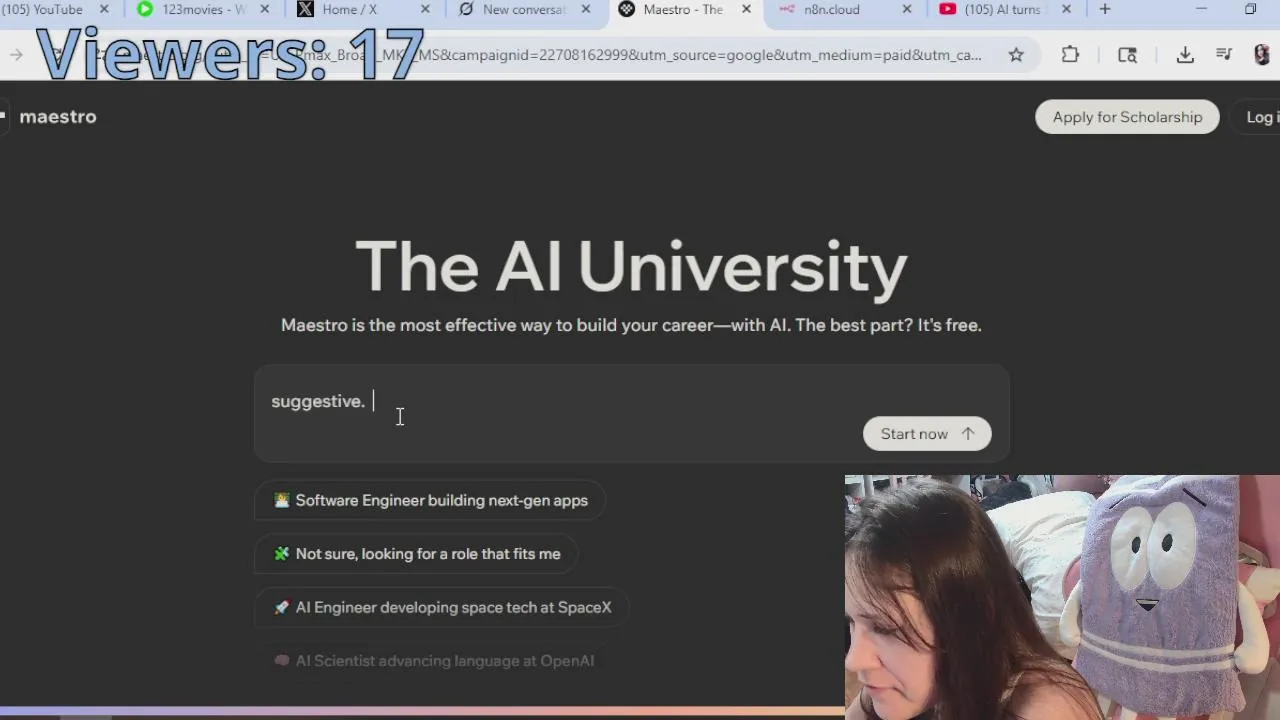Switch to the YouTube (105) tab
The image size is (1280, 720).
click(45, 10)
